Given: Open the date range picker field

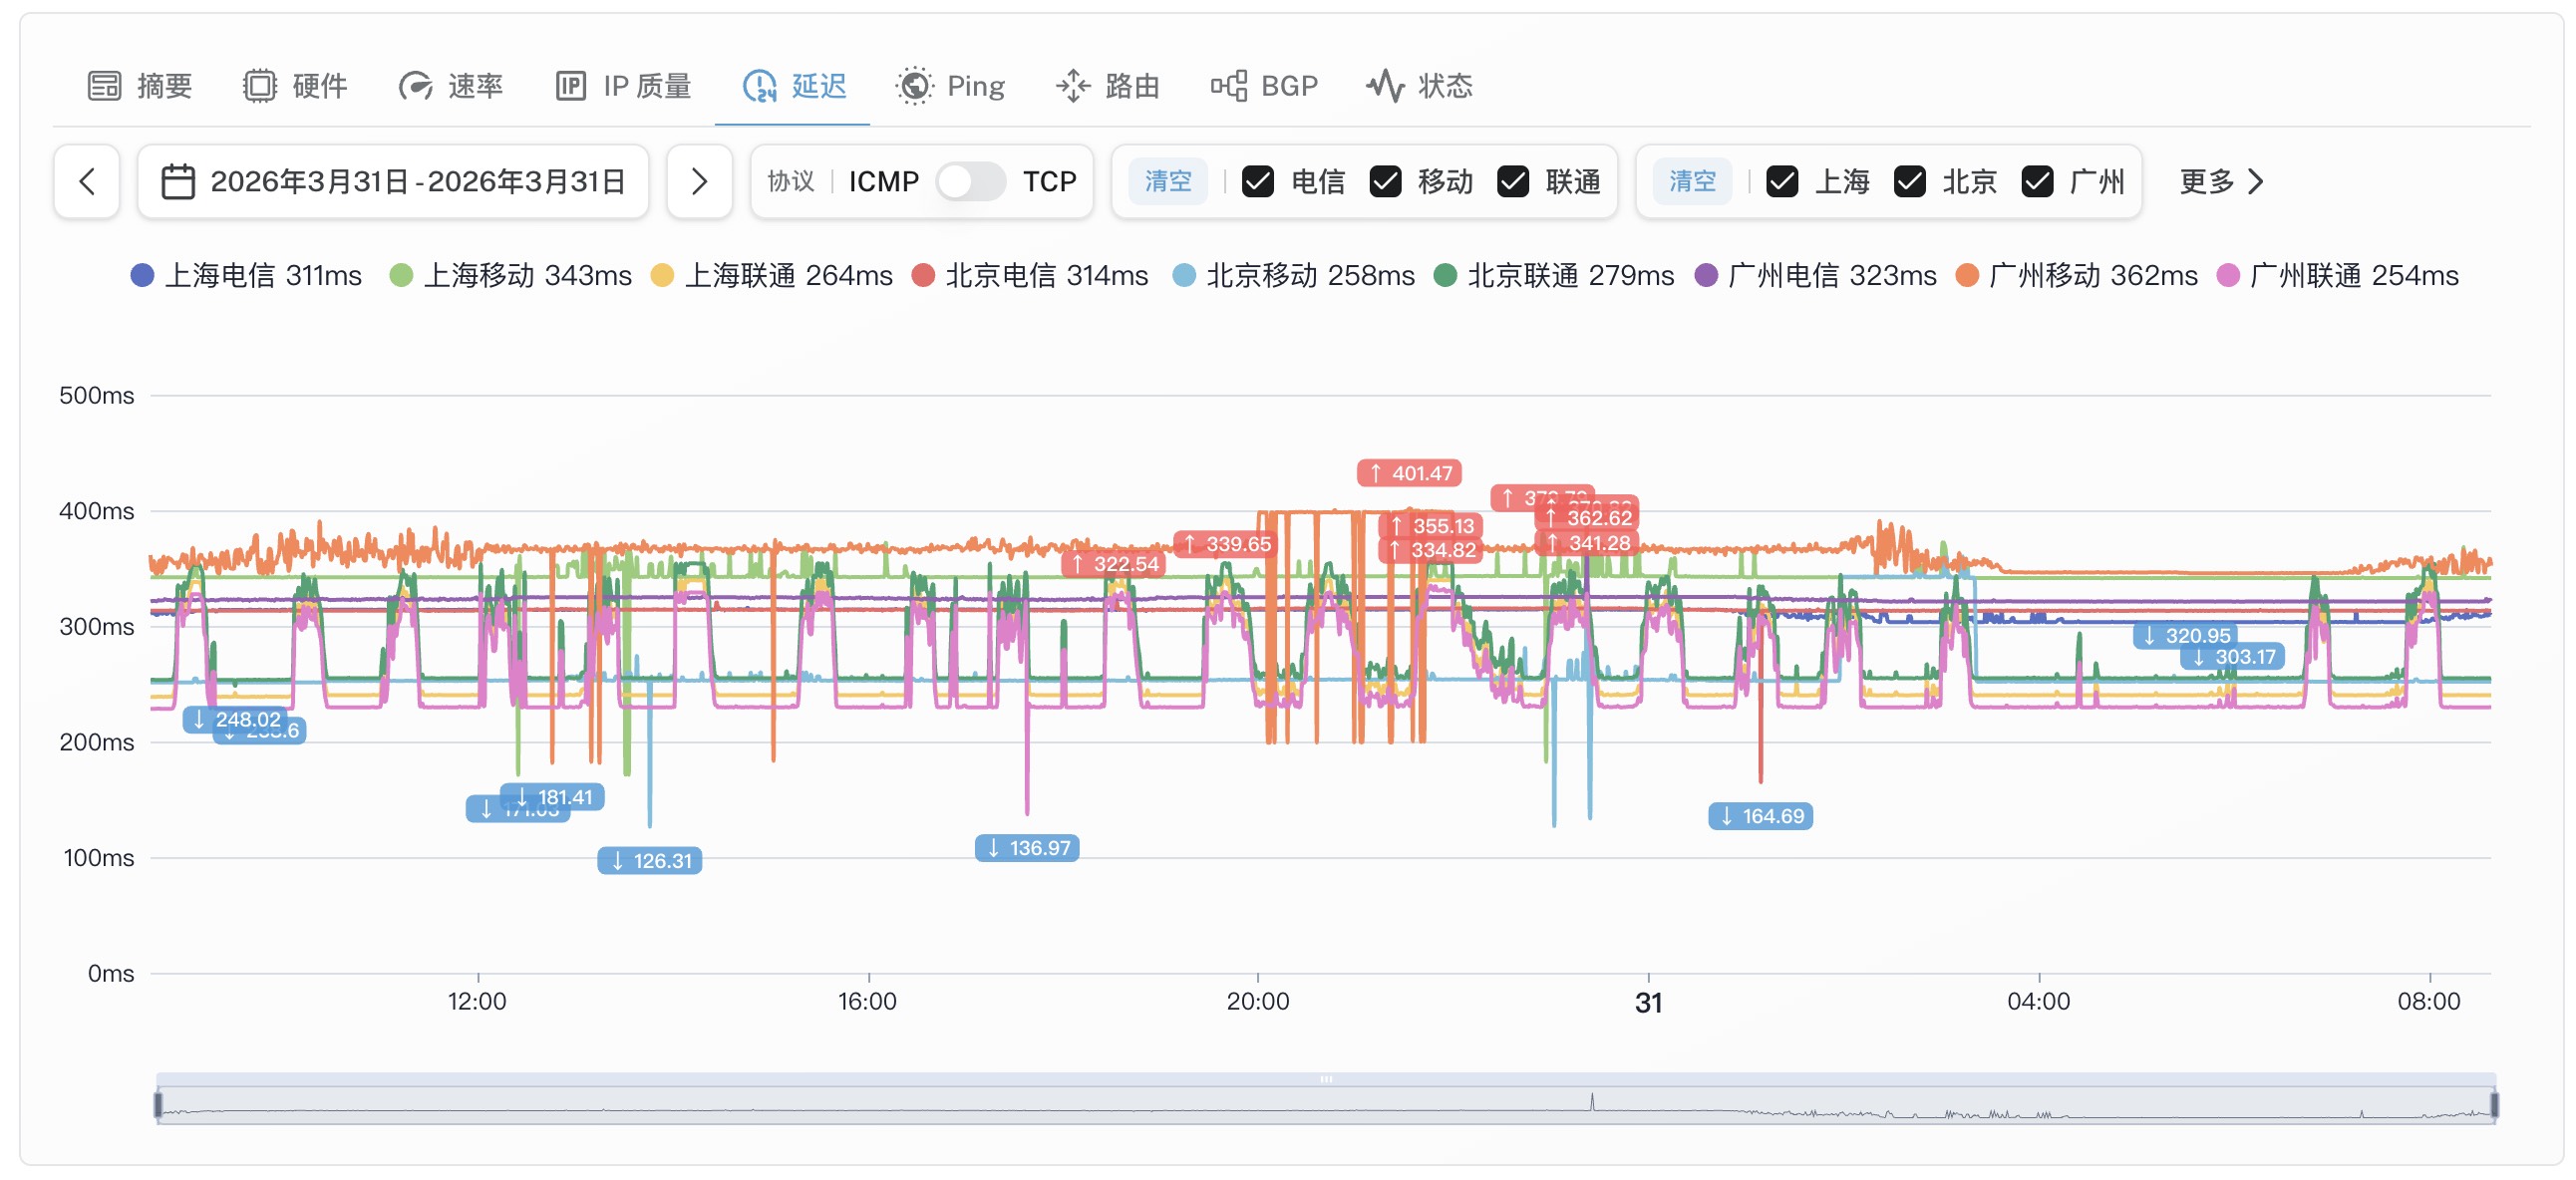Looking at the screenshot, I should coord(393,182).
